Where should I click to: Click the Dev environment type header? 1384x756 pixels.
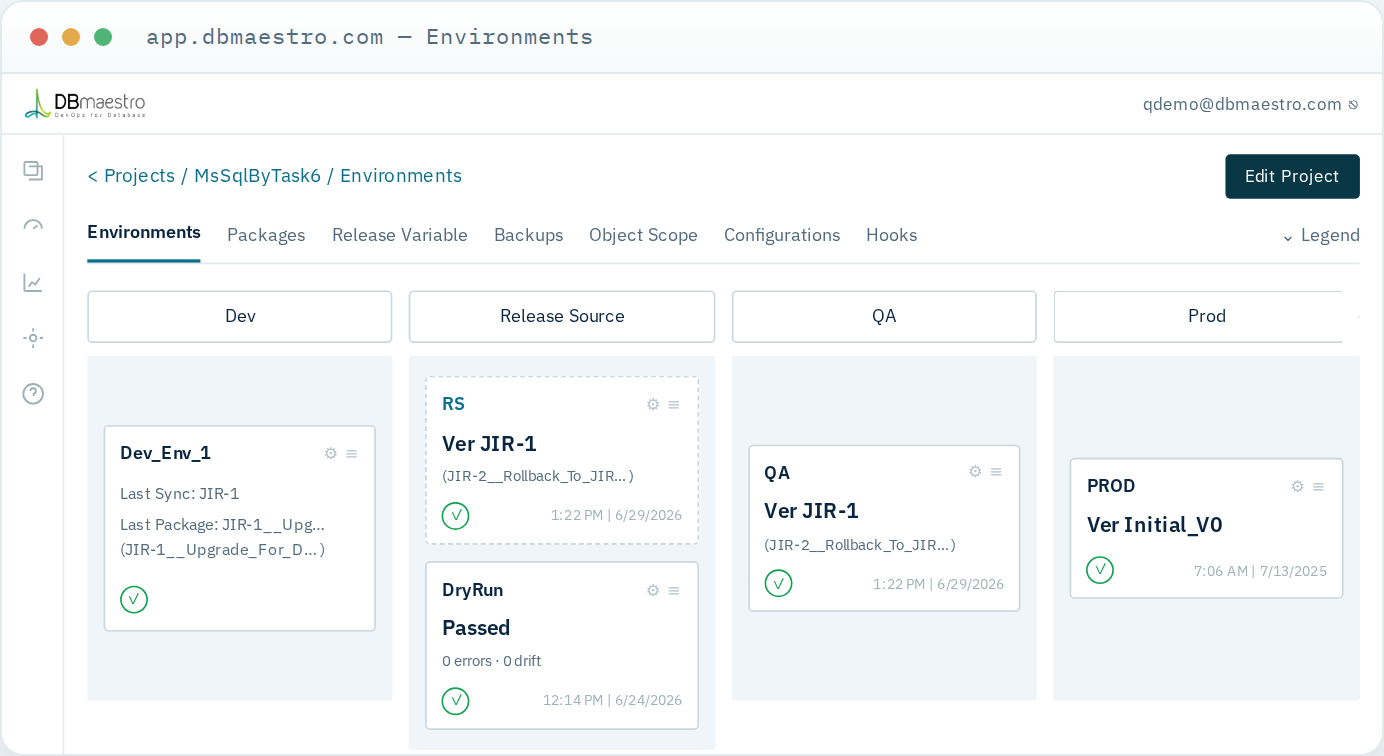[x=240, y=316]
